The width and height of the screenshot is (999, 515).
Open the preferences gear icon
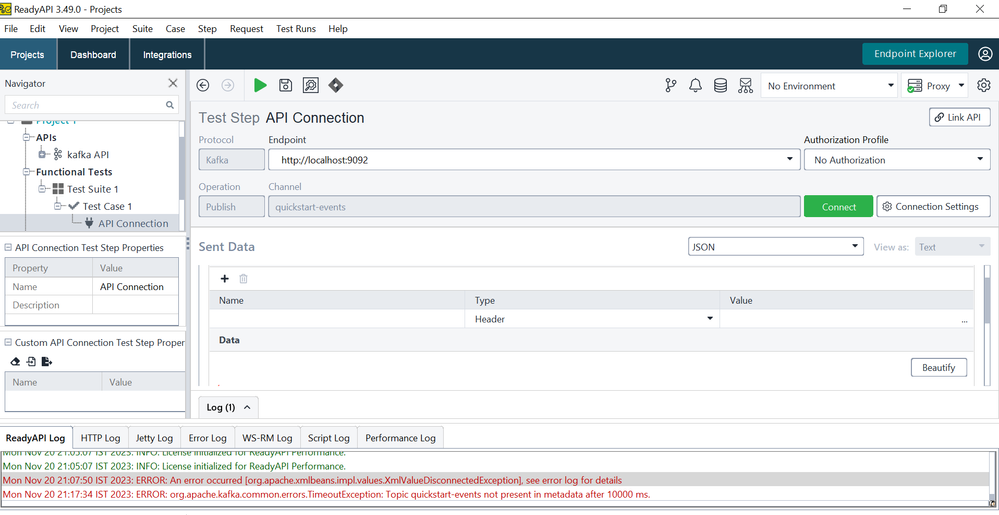click(x=984, y=86)
